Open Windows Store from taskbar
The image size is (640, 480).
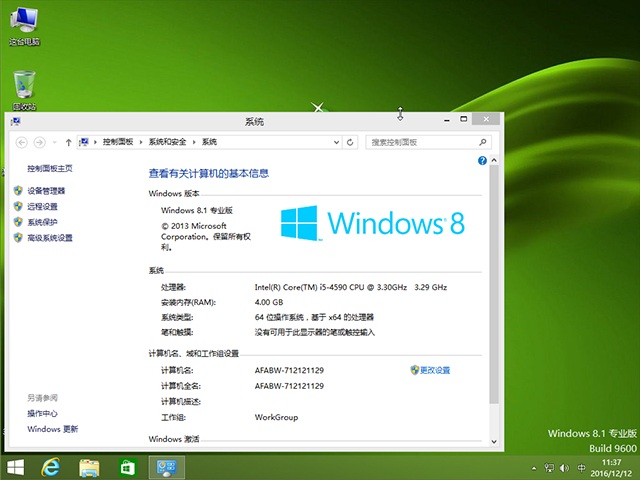pyautogui.click(x=127, y=467)
